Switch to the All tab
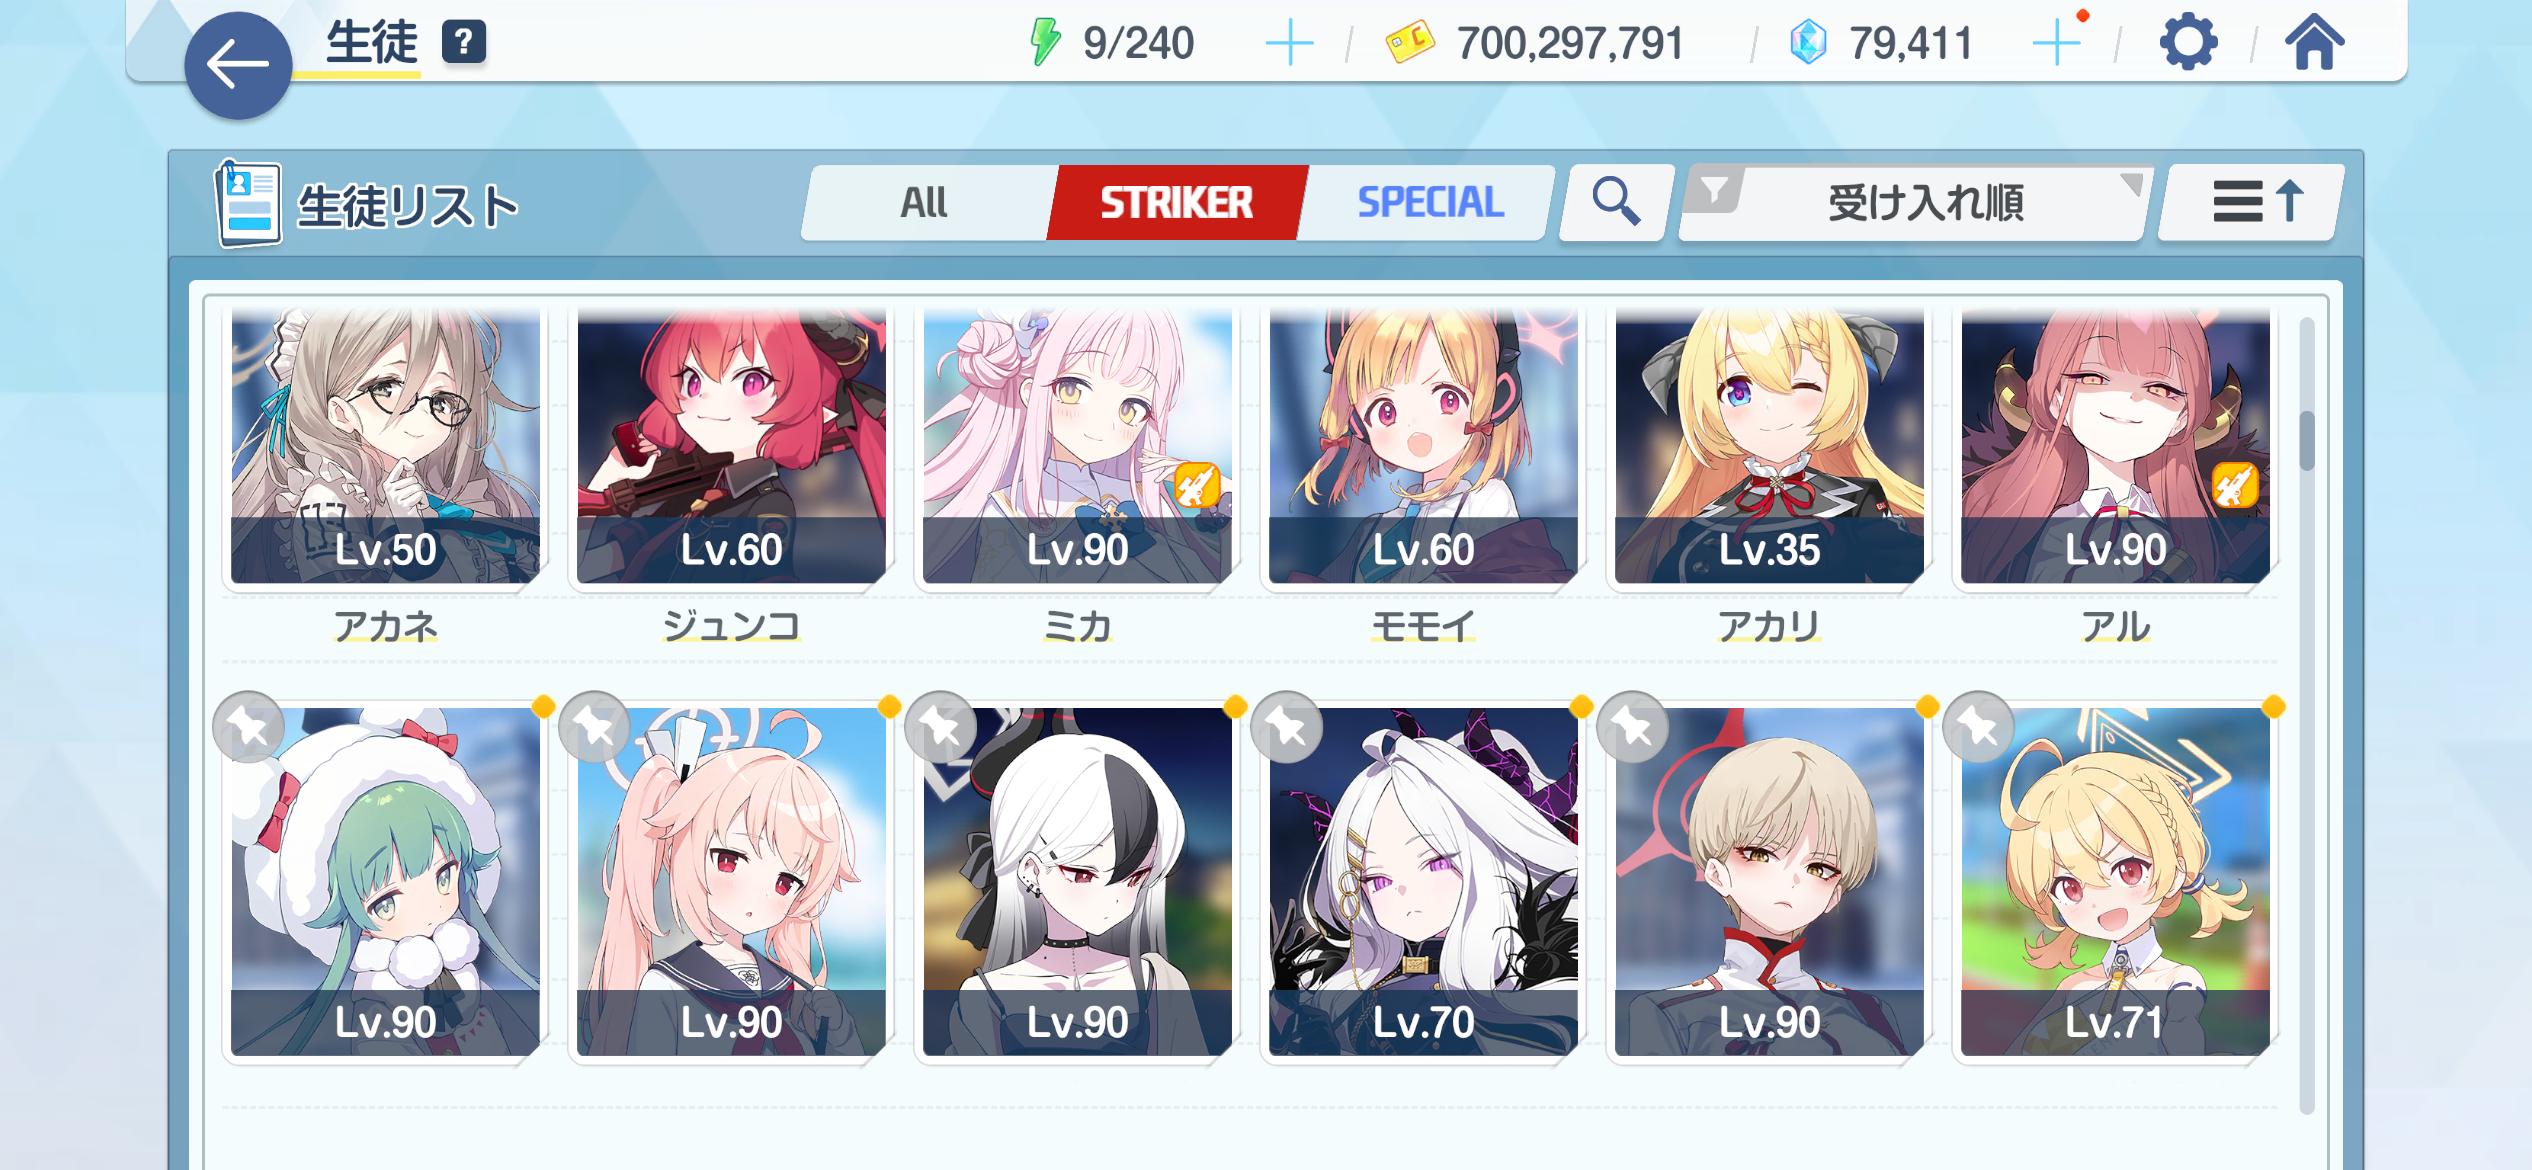The height and width of the screenshot is (1170, 2532). [x=925, y=203]
